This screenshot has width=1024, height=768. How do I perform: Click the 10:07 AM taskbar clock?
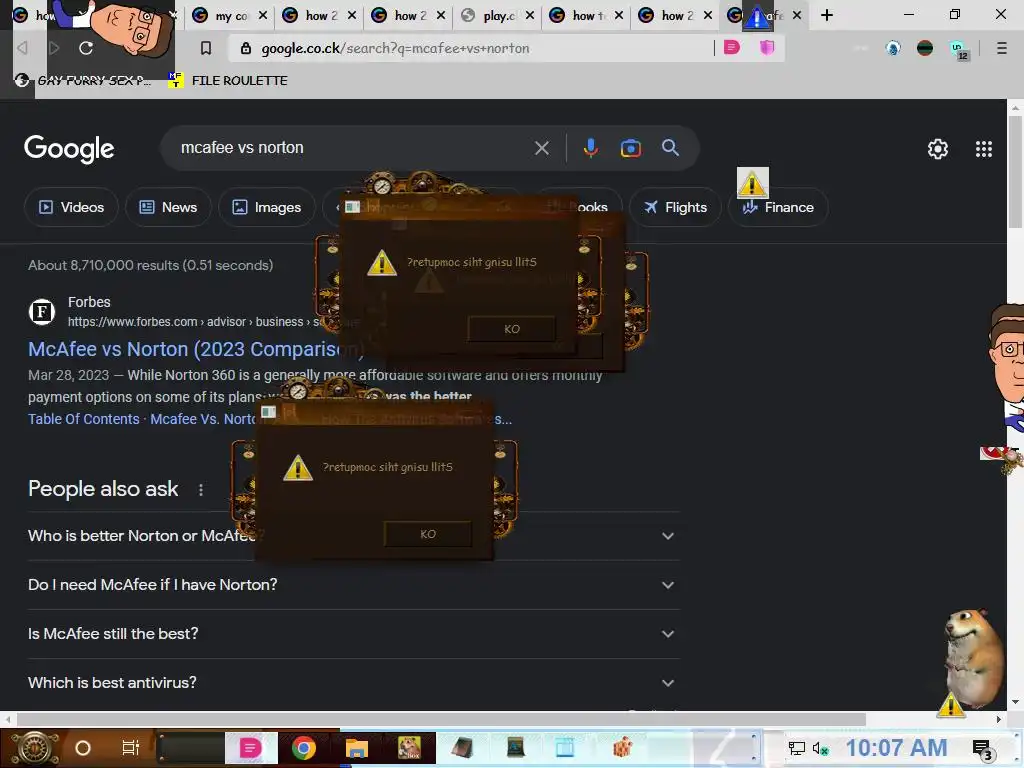(x=896, y=748)
